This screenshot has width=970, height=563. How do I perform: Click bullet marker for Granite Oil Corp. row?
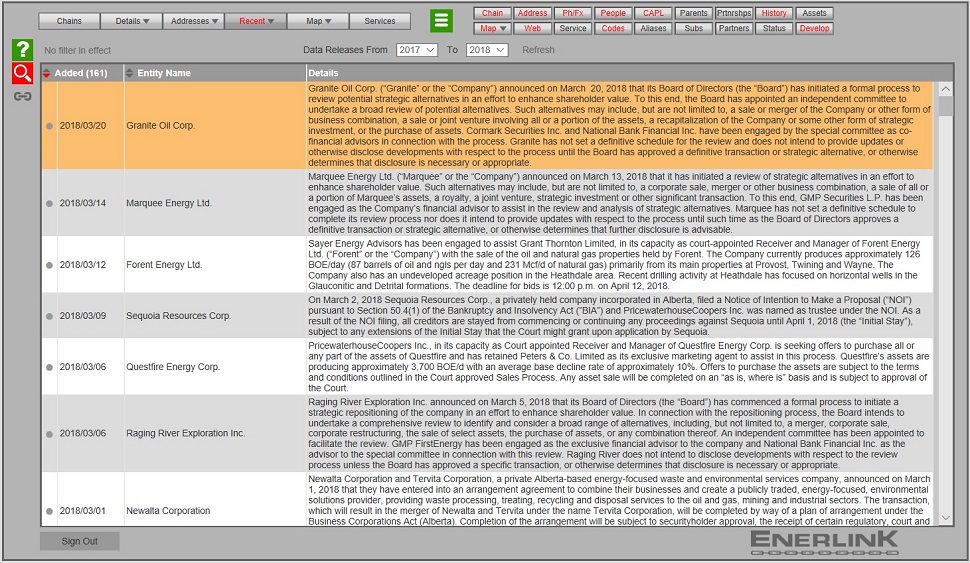(x=49, y=126)
